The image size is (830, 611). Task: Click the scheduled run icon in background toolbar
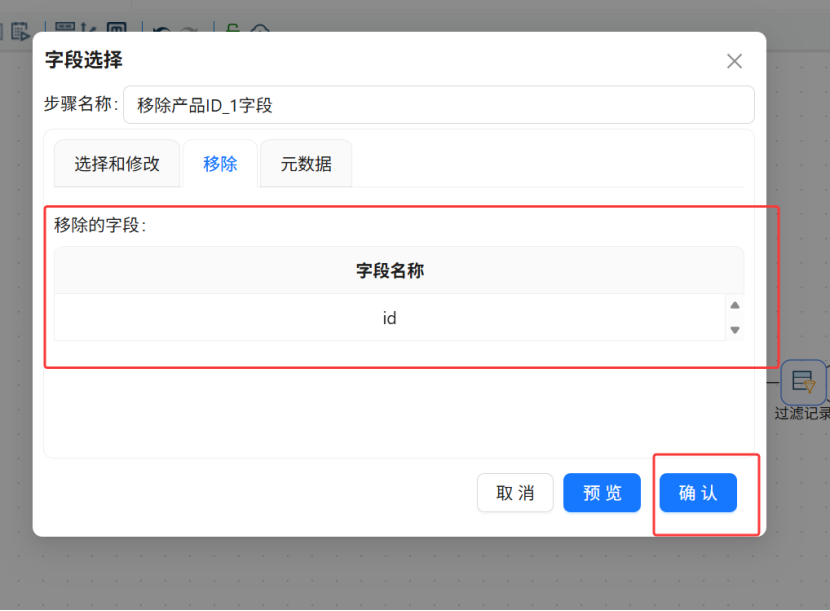20,31
